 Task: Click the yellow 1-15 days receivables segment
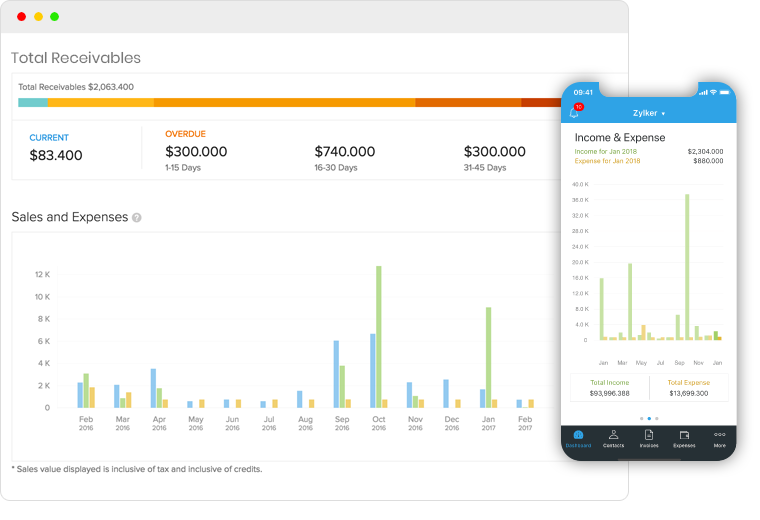point(101,102)
